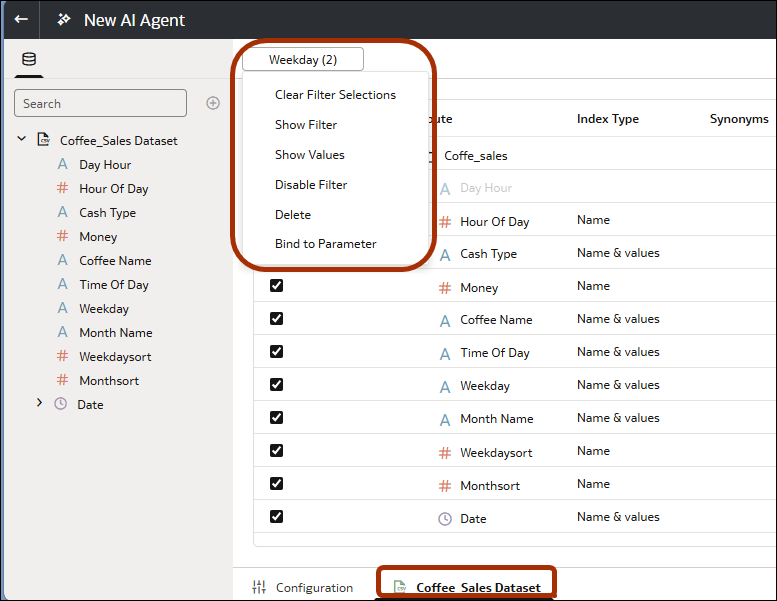Choose Delete from filter menu
The width and height of the screenshot is (777, 601).
coord(293,215)
